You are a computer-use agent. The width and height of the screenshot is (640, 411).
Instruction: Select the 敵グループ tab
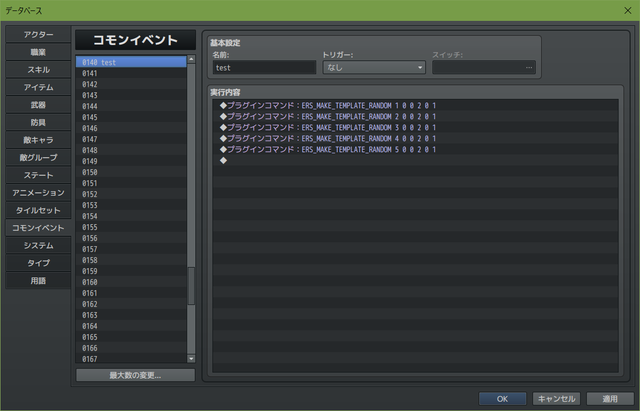click(x=38, y=158)
